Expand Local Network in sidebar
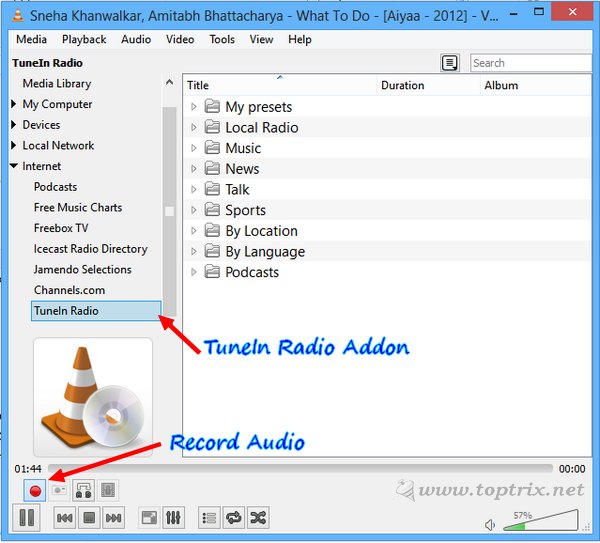The width and height of the screenshot is (600, 543). coord(14,145)
